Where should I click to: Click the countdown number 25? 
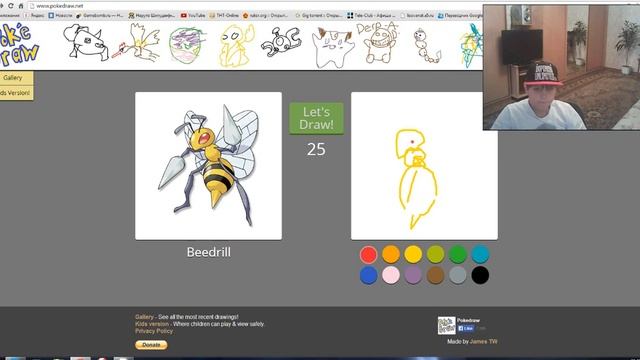[x=316, y=149]
